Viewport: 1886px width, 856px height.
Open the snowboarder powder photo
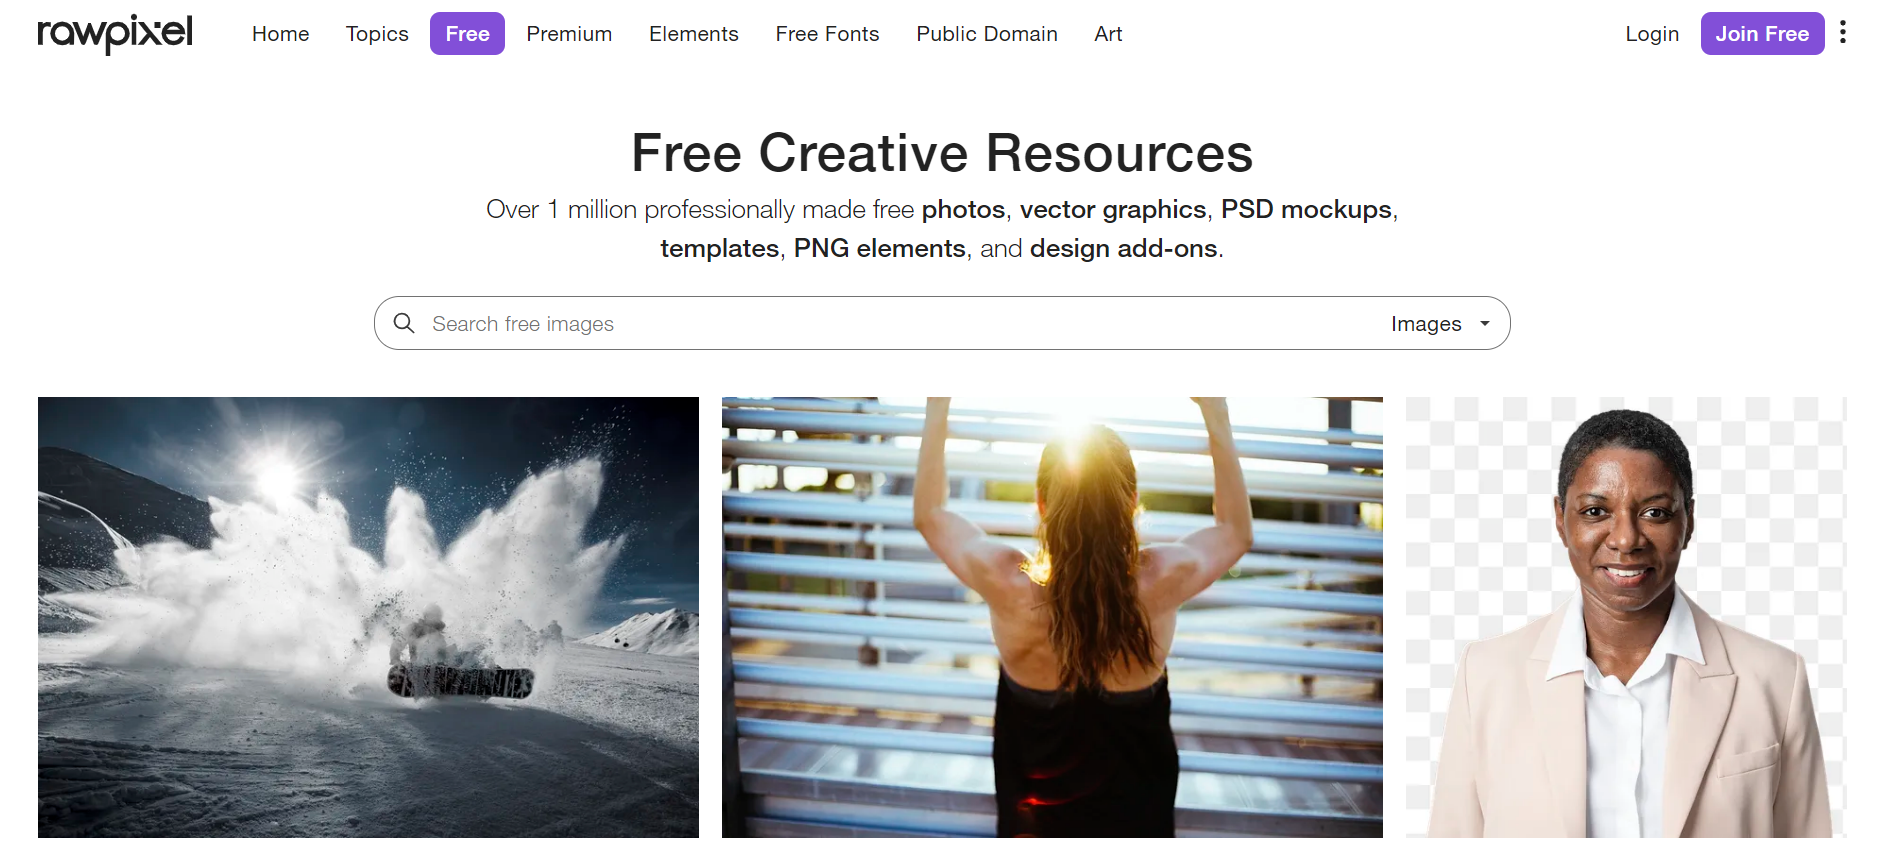(368, 617)
